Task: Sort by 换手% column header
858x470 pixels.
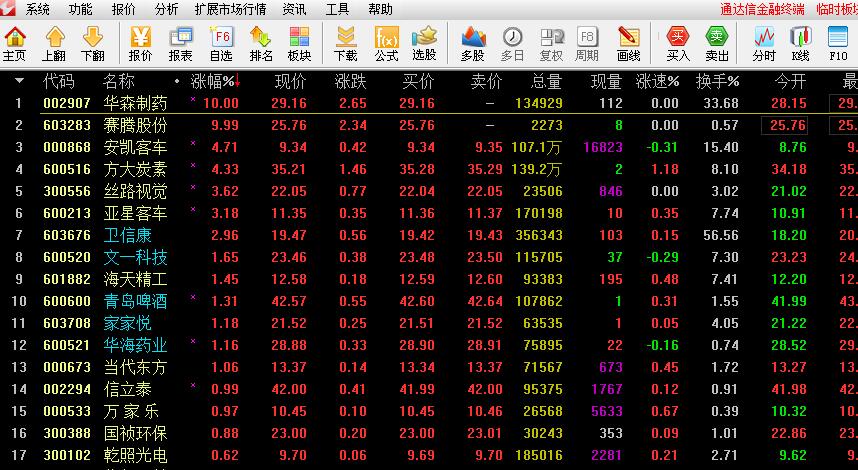Action: (717, 82)
